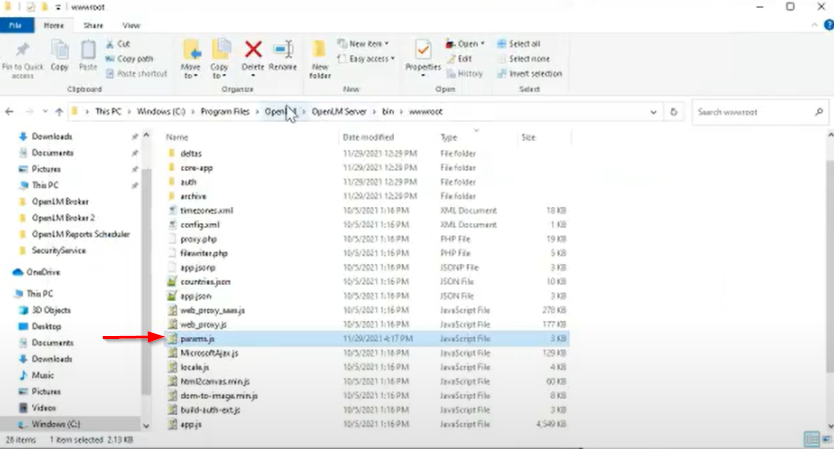Expand the Easy access dropdown
Screen dimensions: 834x449
coord(370,59)
